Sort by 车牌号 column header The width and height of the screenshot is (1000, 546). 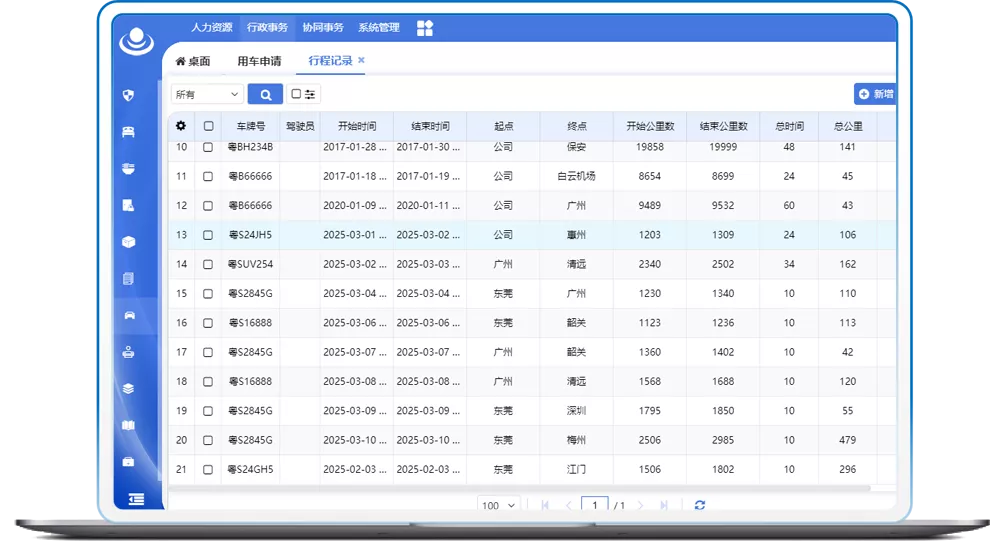(x=251, y=126)
